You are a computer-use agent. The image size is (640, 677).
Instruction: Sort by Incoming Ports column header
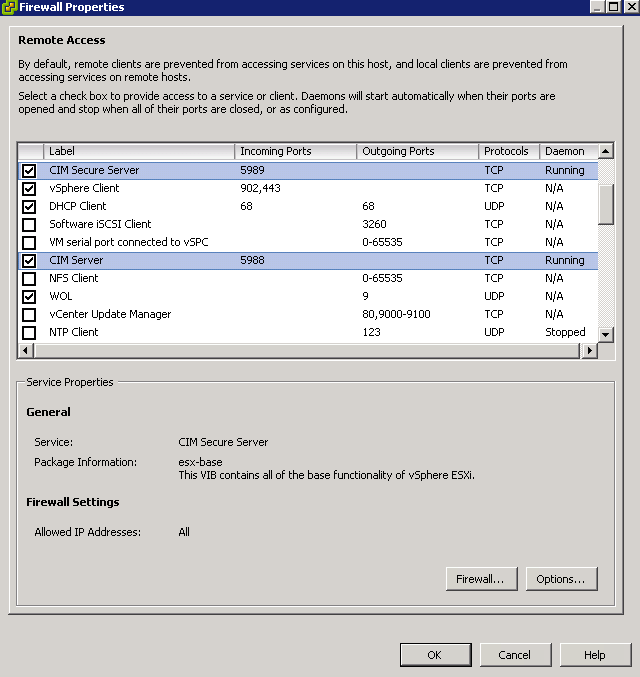[296, 152]
